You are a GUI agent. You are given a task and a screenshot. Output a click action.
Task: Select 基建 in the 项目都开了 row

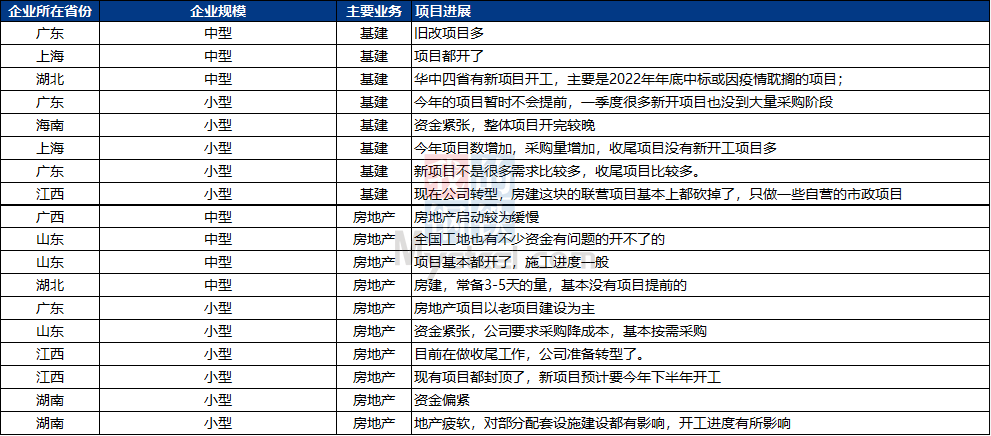click(x=374, y=56)
